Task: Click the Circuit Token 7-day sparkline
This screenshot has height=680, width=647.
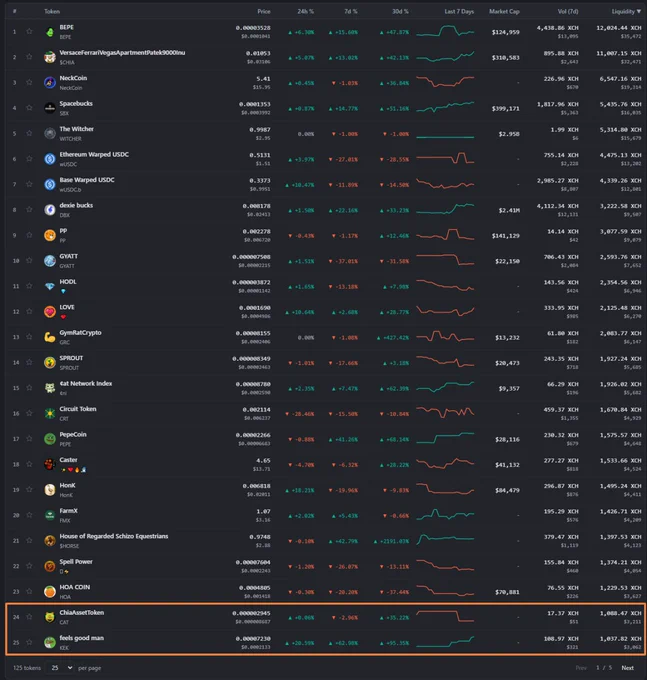Action: point(445,413)
